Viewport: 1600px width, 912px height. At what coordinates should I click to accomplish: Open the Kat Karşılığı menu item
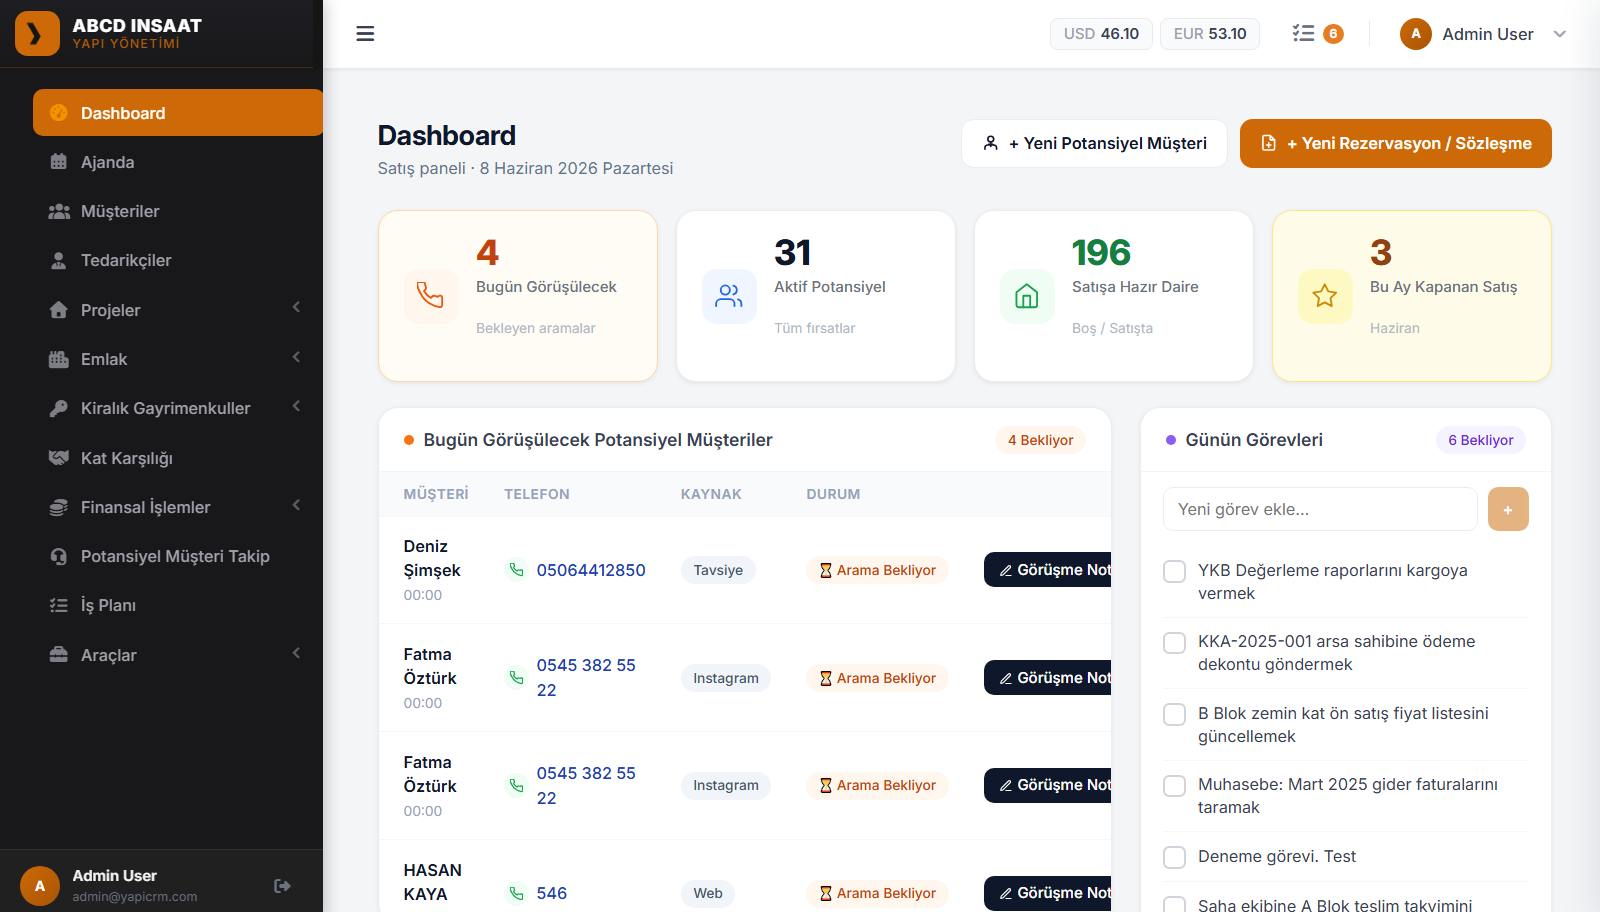pyautogui.click(x=178, y=458)
